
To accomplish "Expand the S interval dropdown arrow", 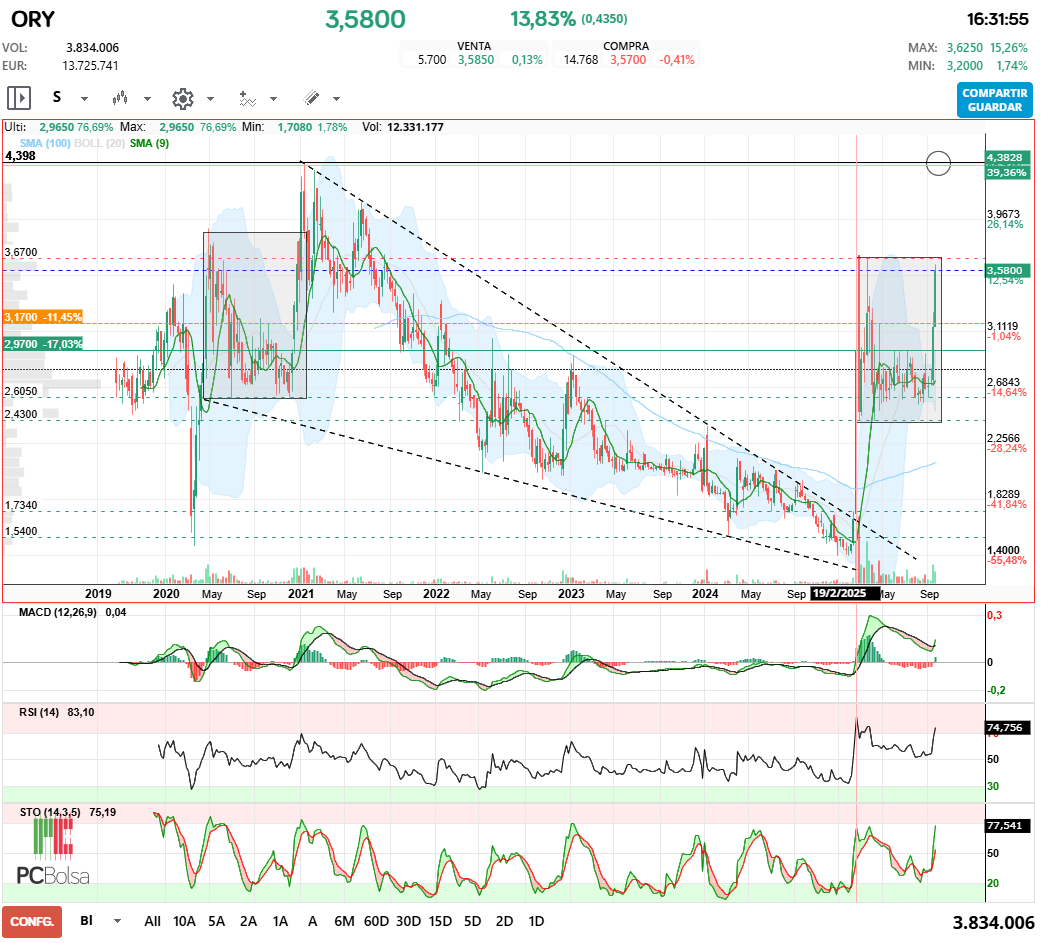I will 84,99.
